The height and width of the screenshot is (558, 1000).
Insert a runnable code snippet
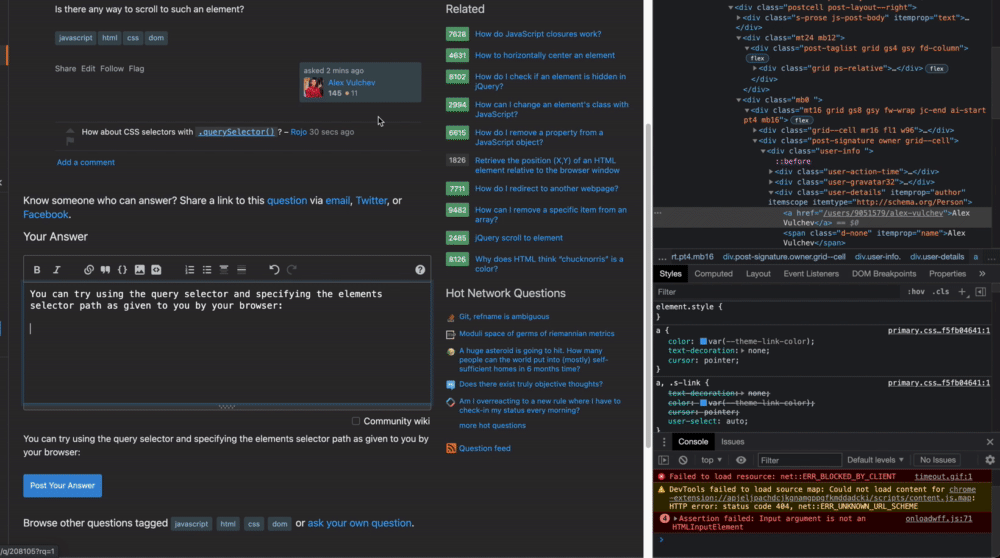(x=156, y=270)
